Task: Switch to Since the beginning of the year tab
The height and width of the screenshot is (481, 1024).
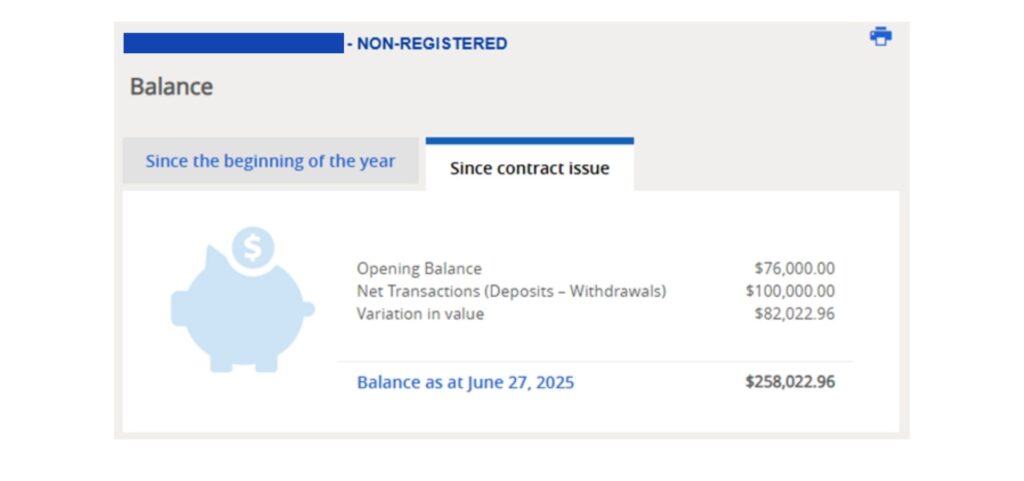Action: tap(270, 161)
